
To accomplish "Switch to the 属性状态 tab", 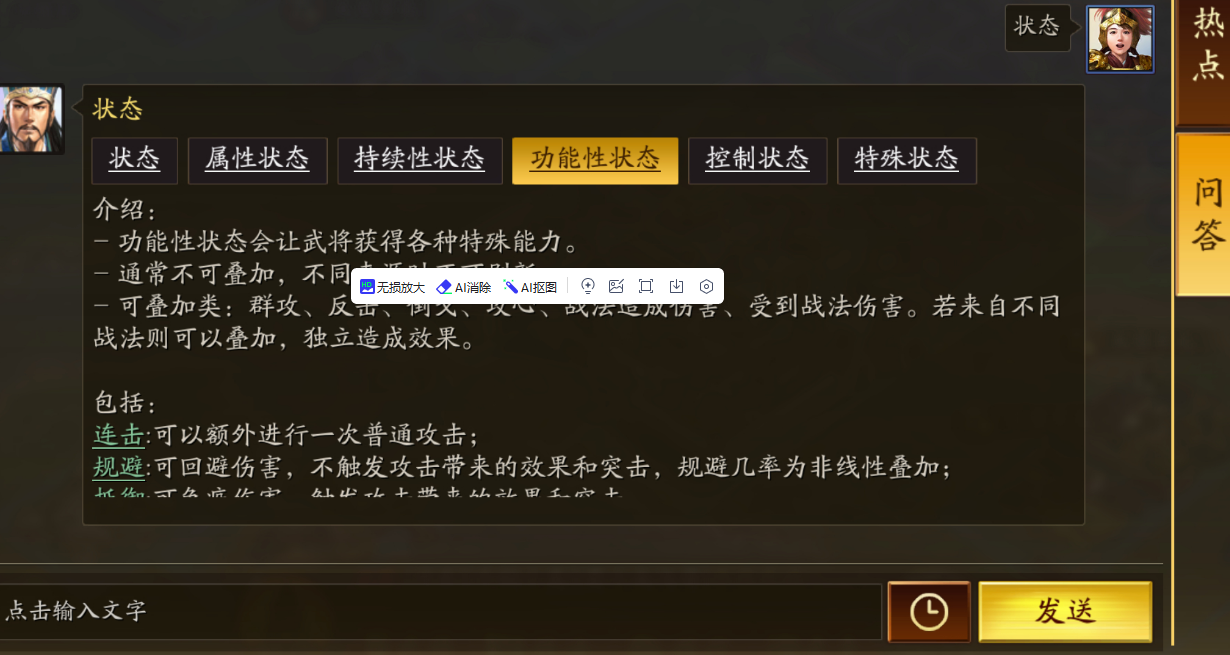I will click(257, 160).
